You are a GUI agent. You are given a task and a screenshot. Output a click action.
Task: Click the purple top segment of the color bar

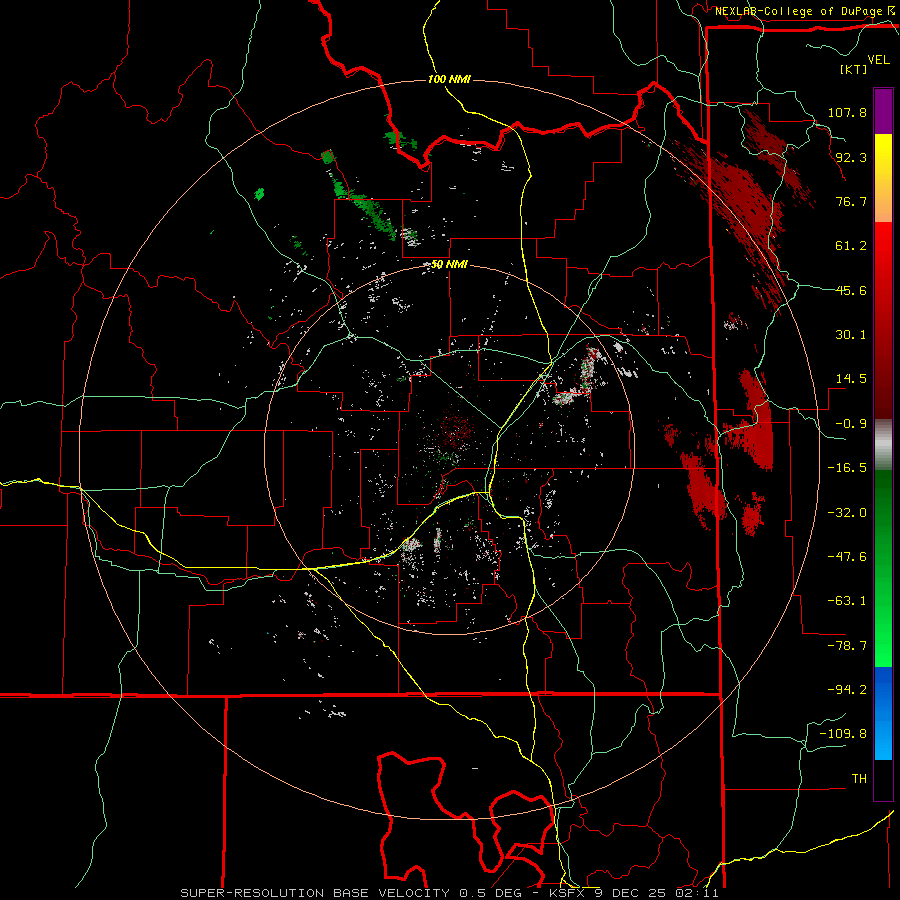tap(883, 111)
